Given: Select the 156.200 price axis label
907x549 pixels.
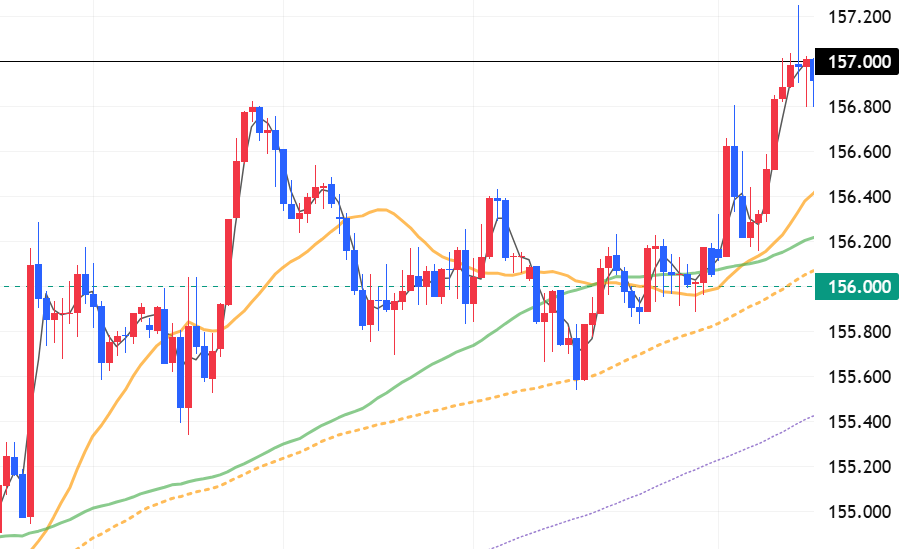Looking at the screenshot, I should point(859,242).
